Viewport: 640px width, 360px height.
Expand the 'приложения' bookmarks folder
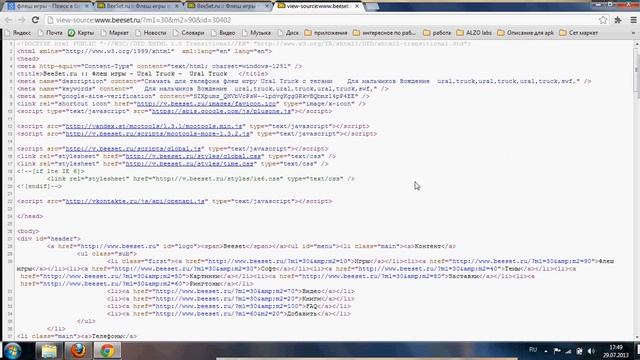click(326, 33)
